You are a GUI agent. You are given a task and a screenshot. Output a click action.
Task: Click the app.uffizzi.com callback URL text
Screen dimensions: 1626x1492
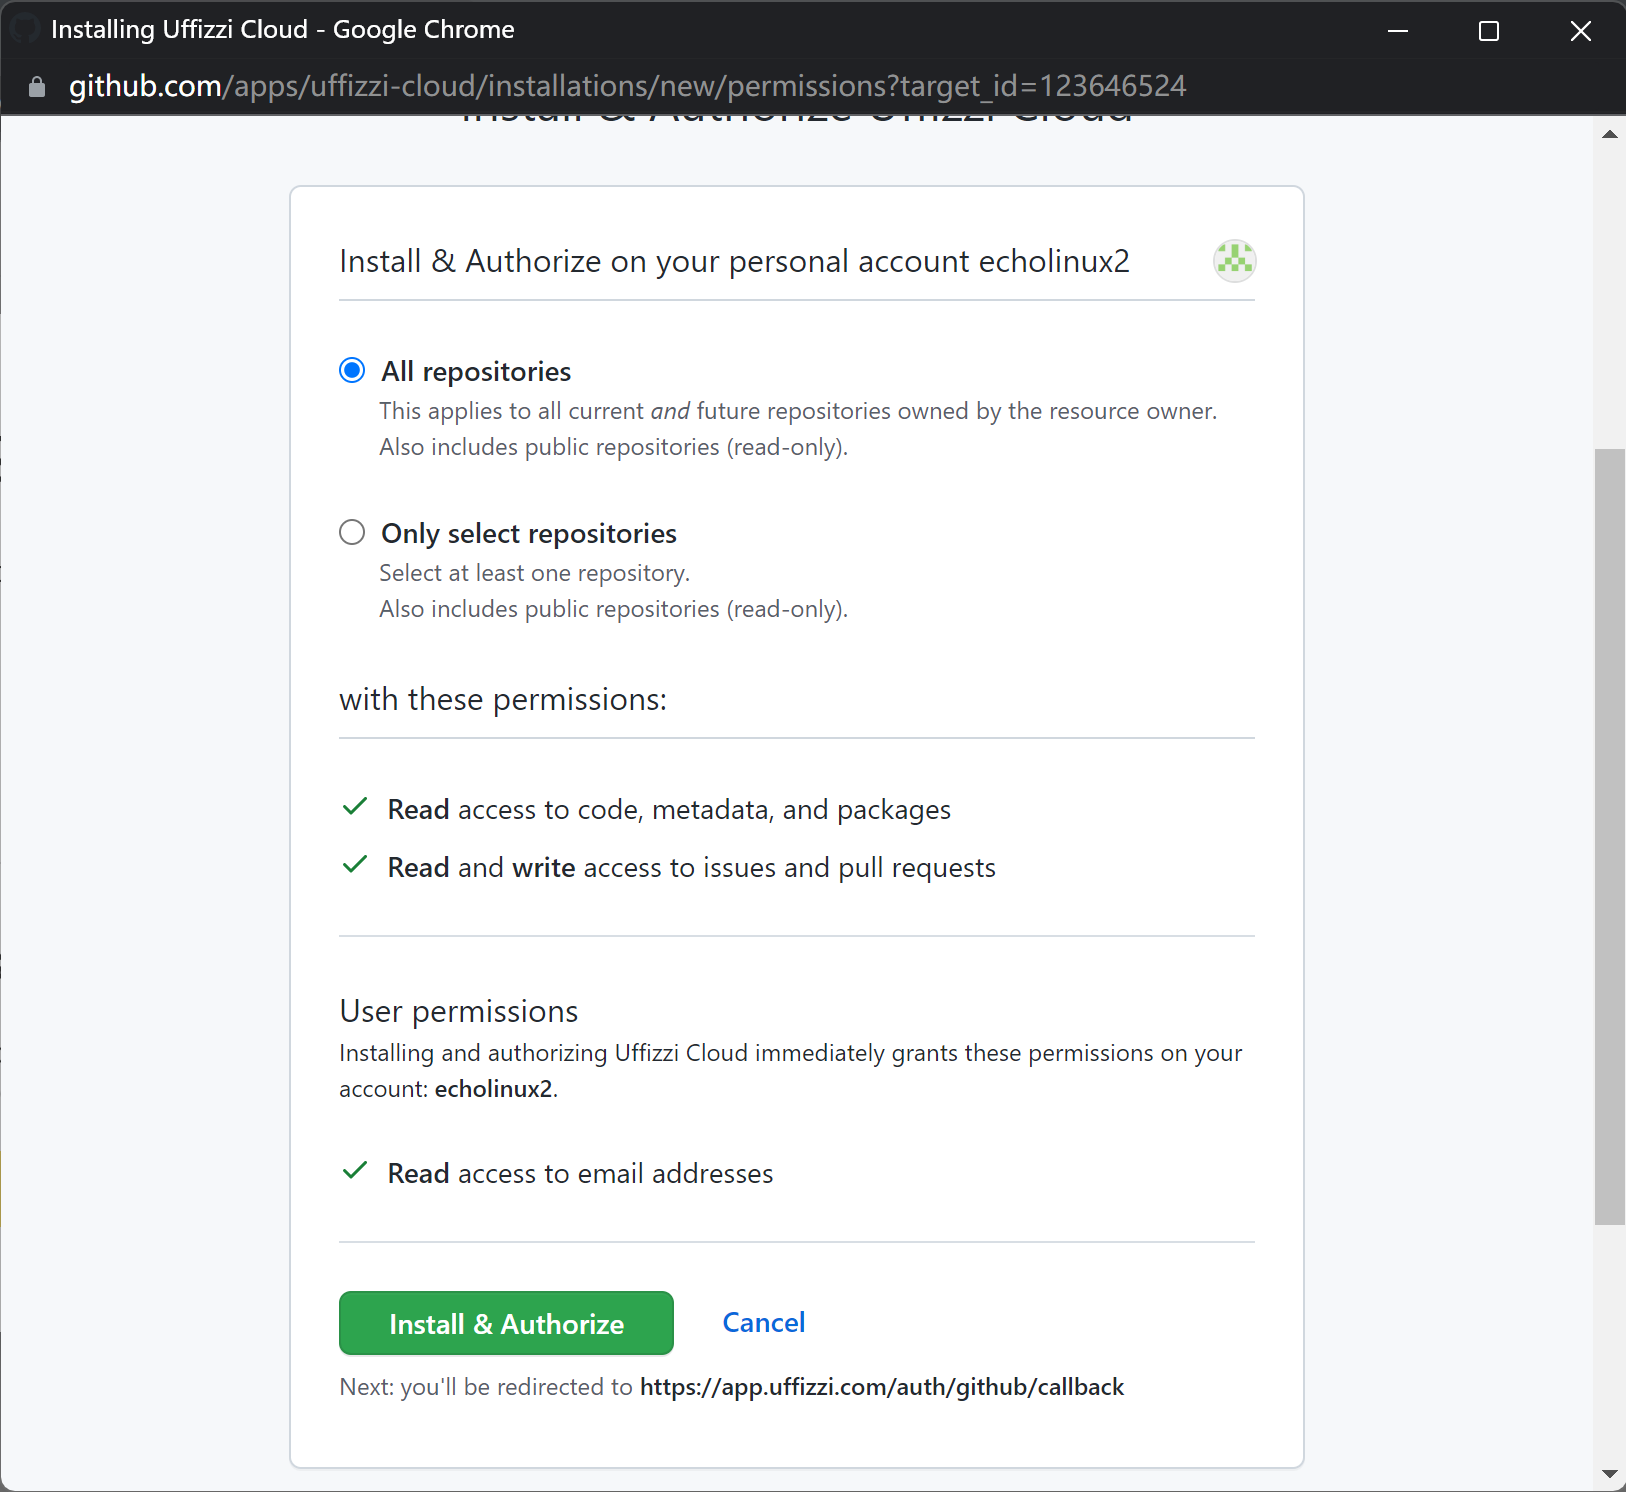881,1387
